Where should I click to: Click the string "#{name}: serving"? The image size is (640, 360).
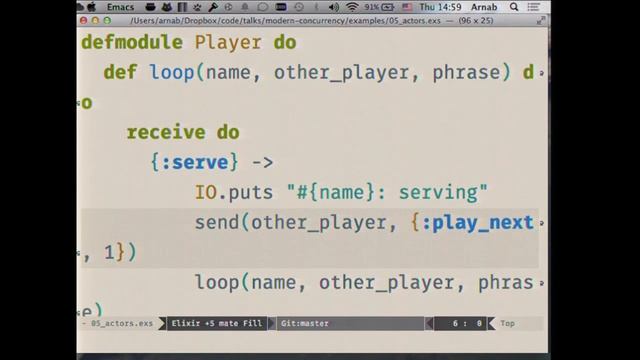click(x=387, y=192)
